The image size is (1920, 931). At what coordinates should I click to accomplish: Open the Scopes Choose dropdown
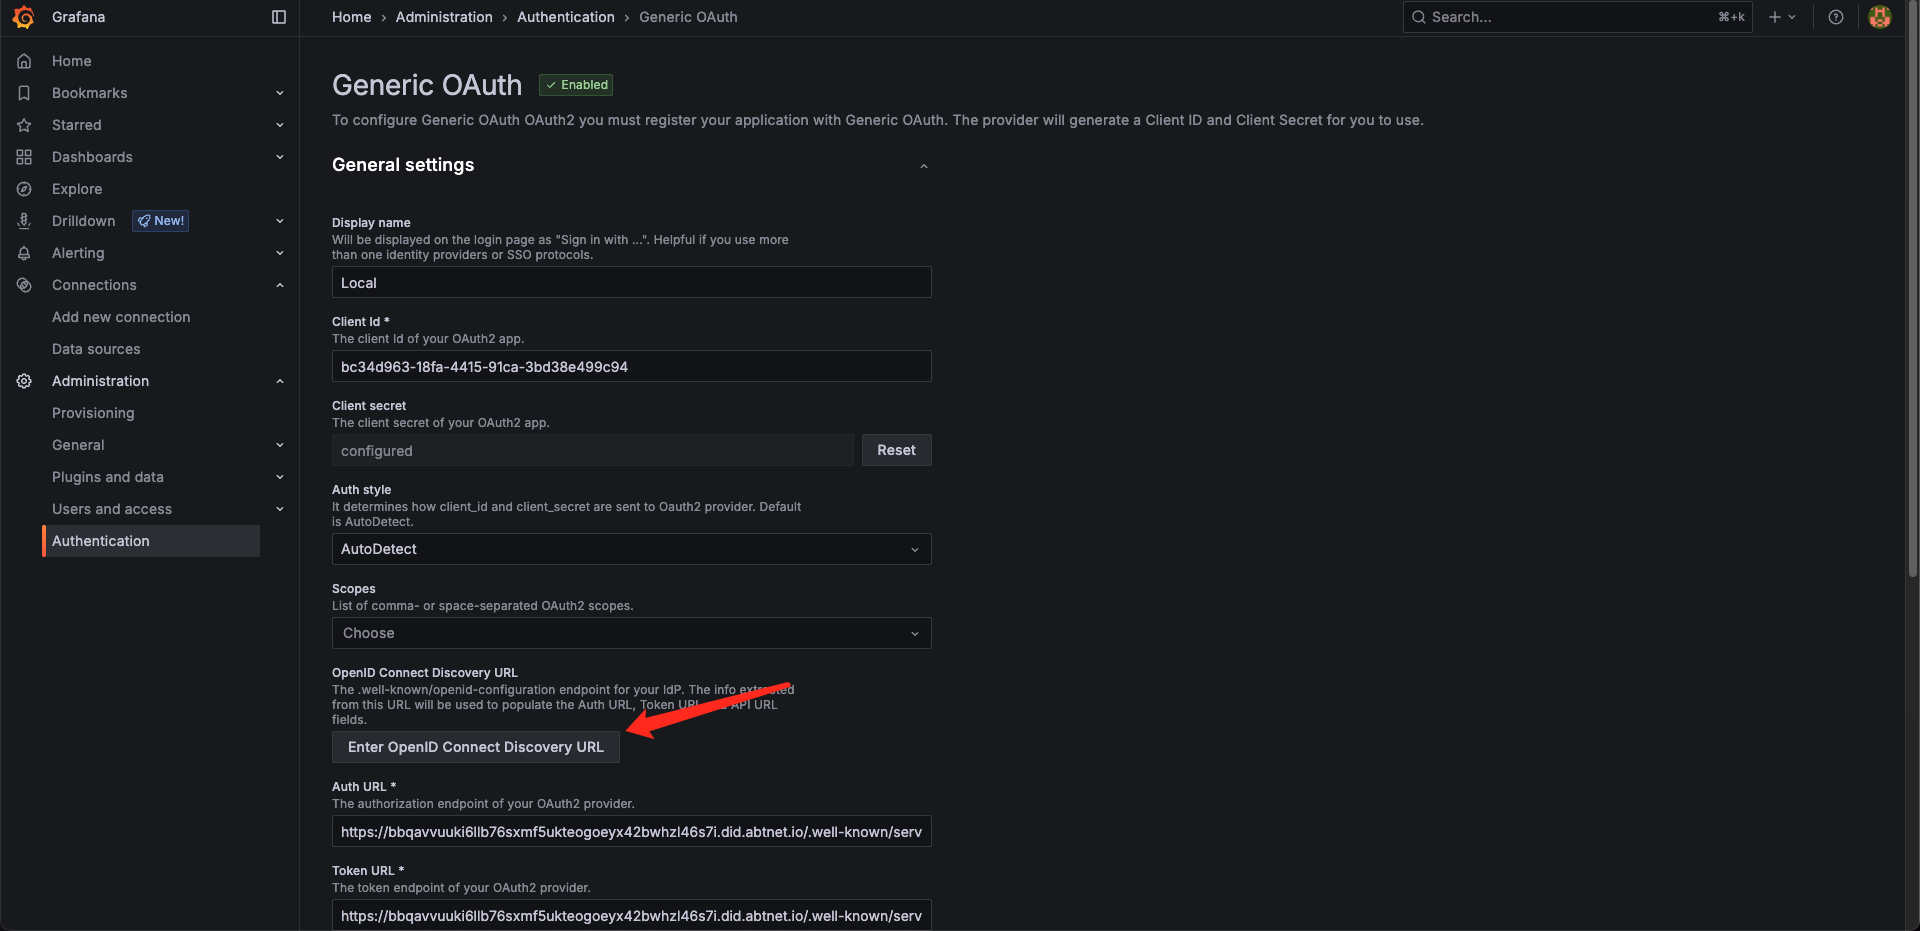(631, 633)
